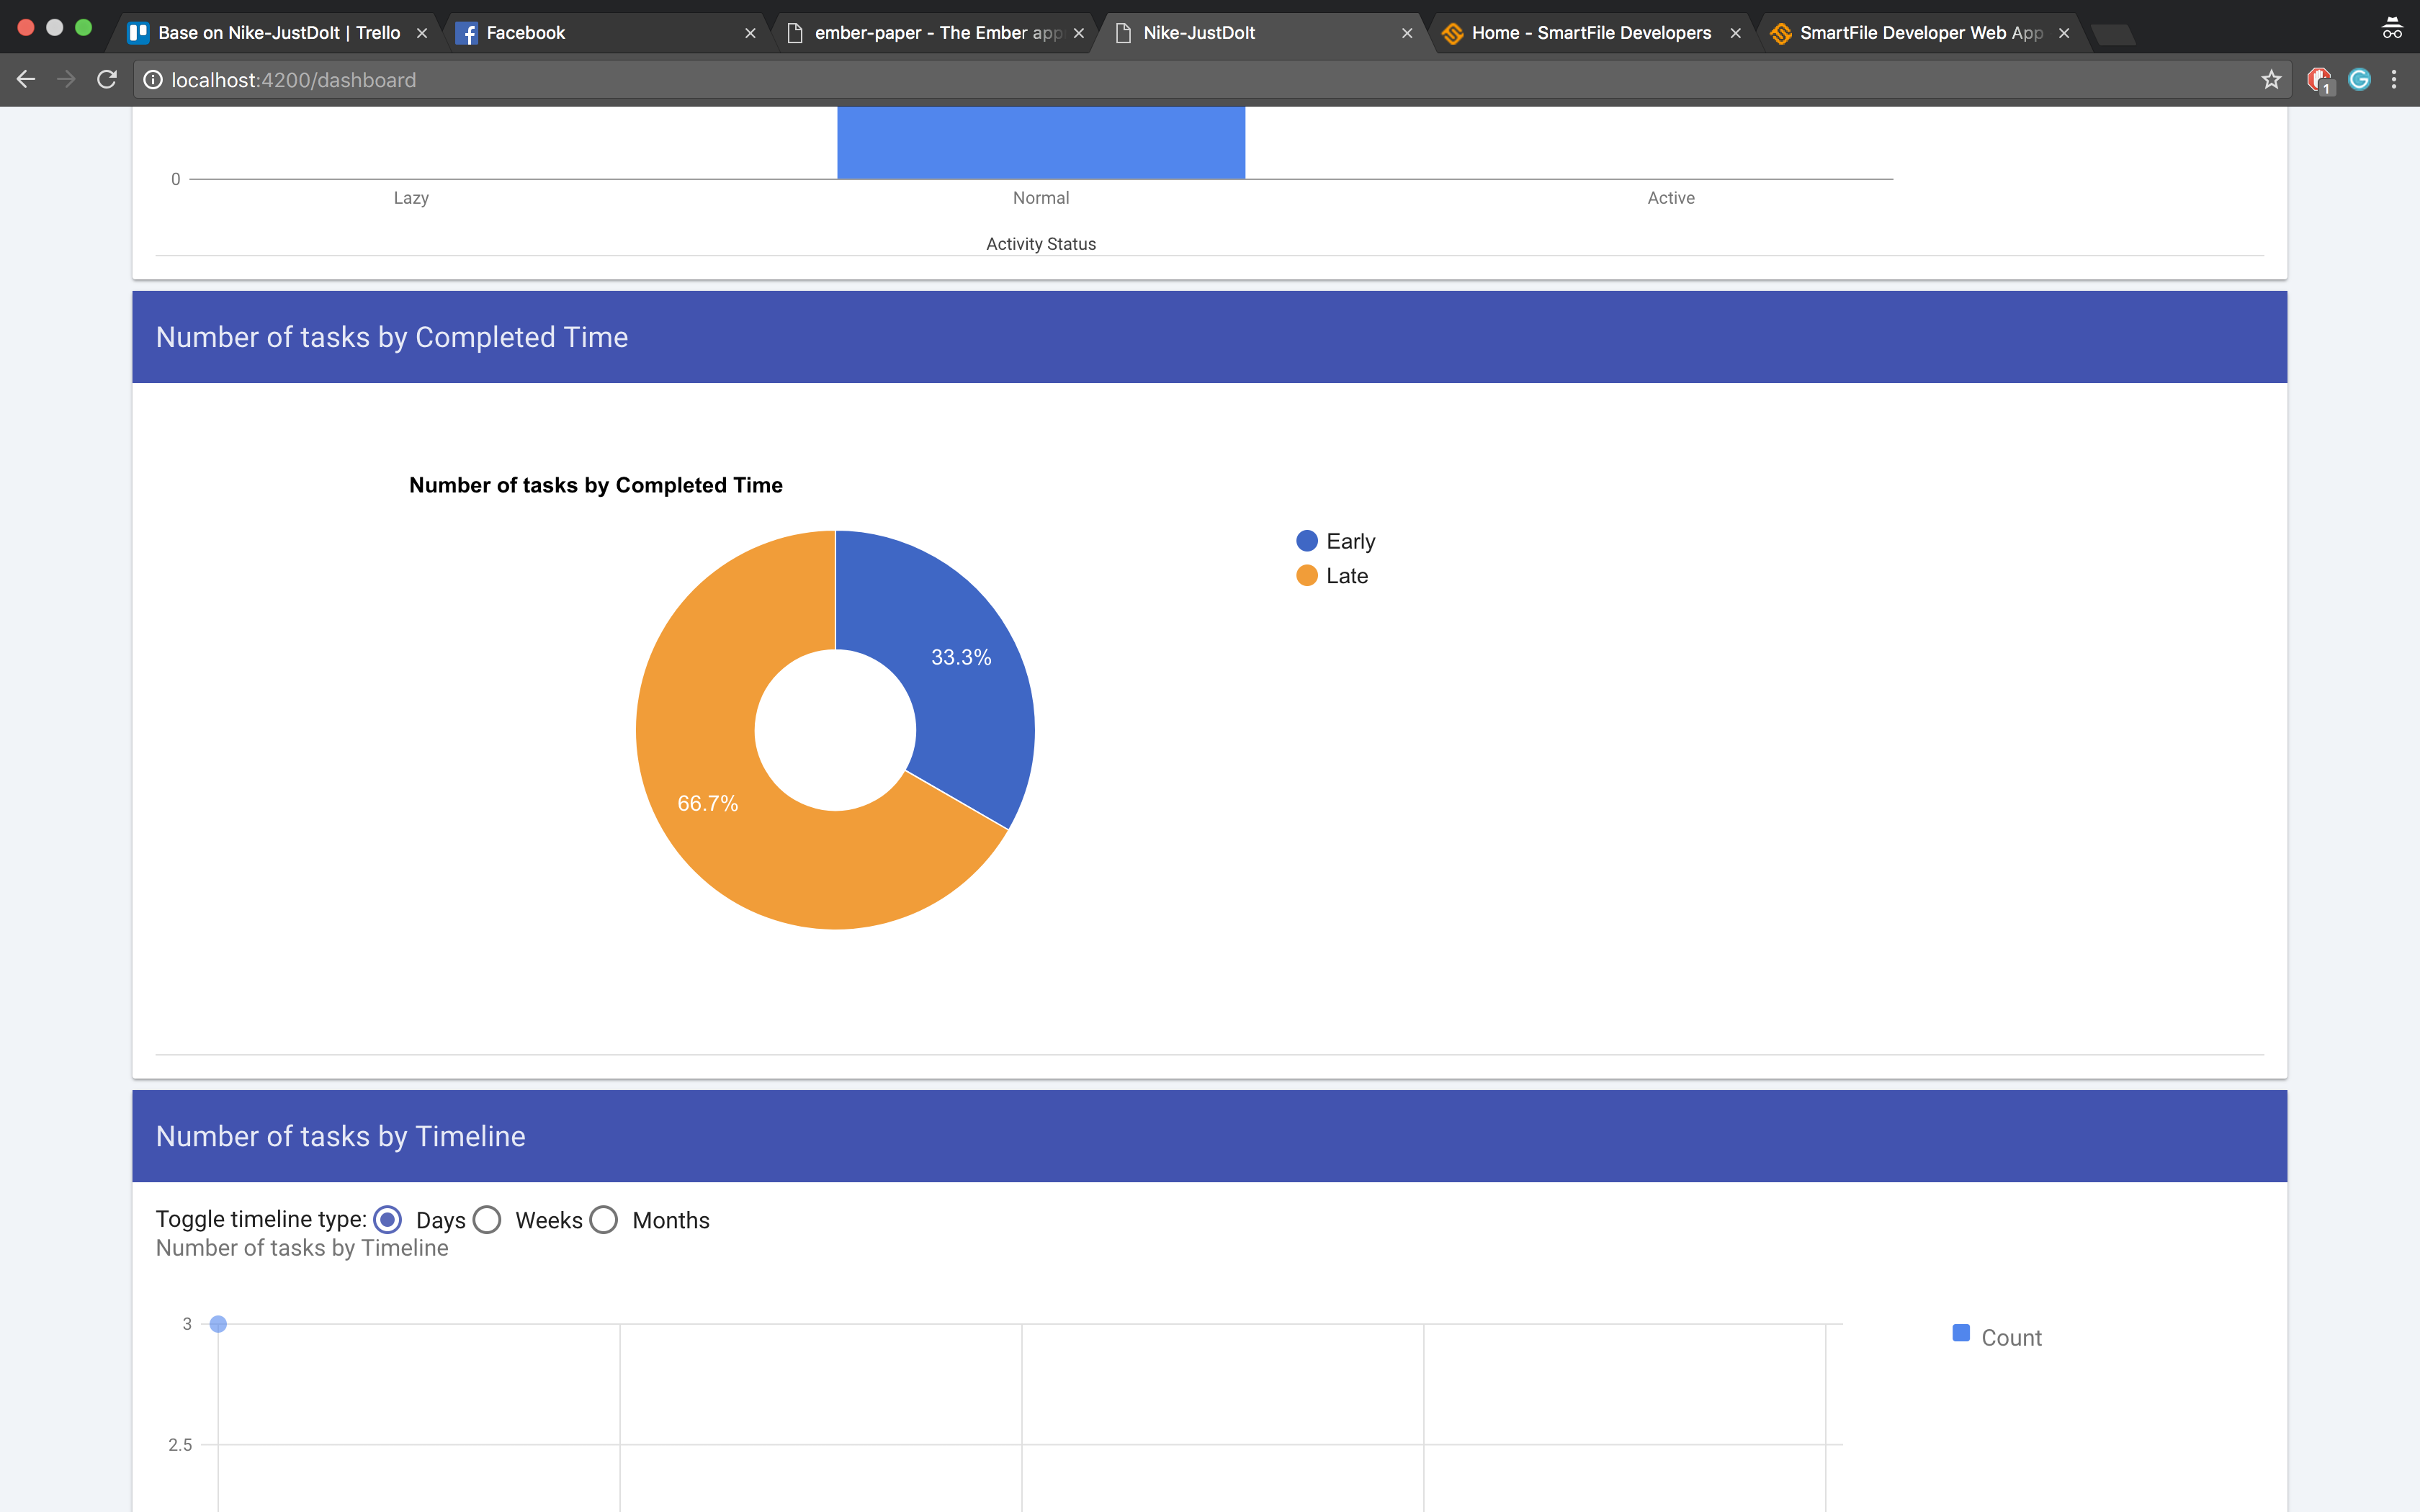2420x1512 pixels.
Task: Close the Facebook tab
Action: (x=750, y=33)
